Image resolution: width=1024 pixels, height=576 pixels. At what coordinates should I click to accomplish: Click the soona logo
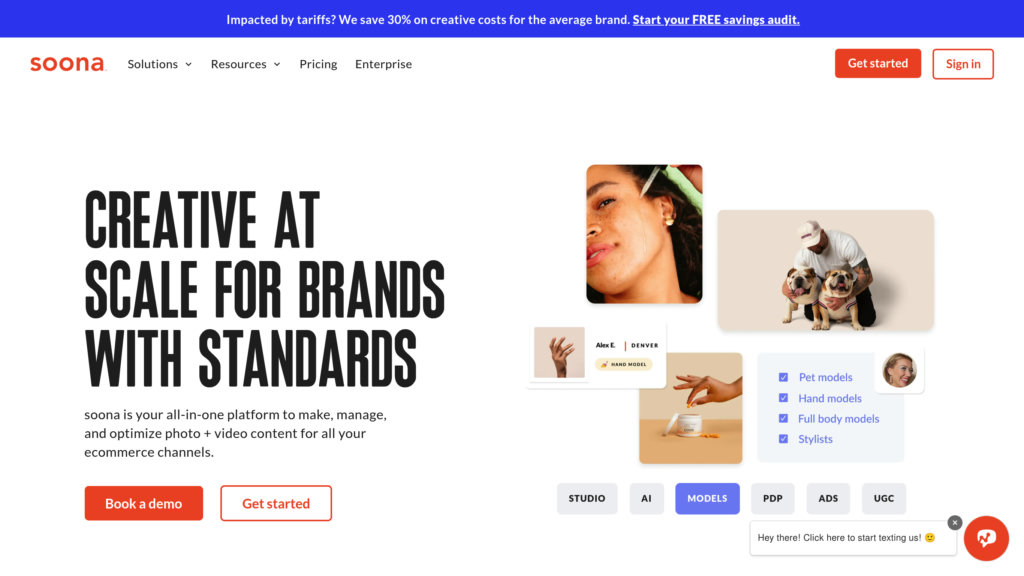(x=67, y=64)
